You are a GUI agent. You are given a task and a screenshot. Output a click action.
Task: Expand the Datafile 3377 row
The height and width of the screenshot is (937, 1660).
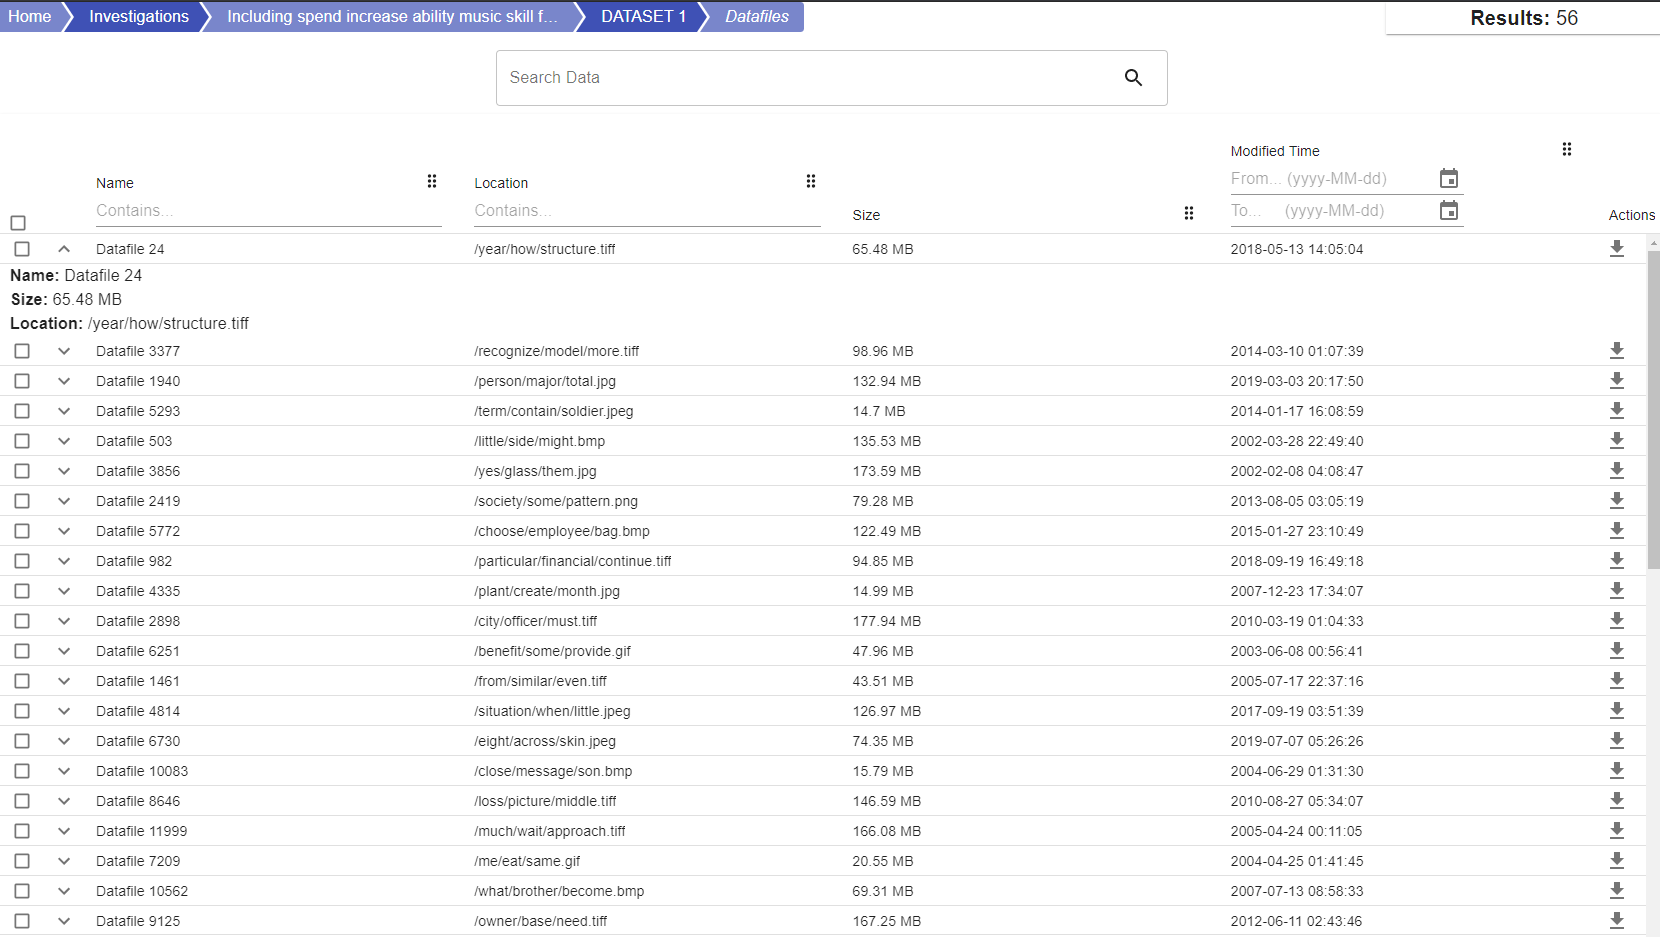[63, 351]
